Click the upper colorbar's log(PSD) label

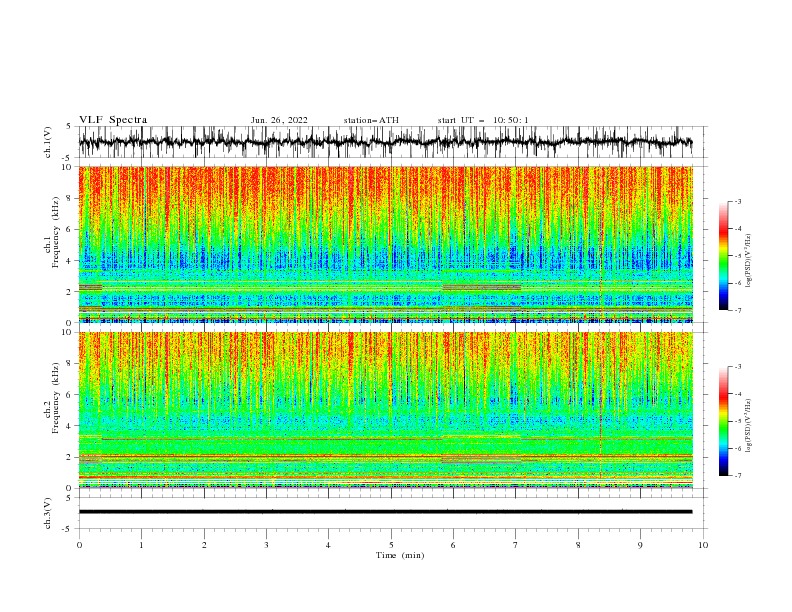[748, 261]
